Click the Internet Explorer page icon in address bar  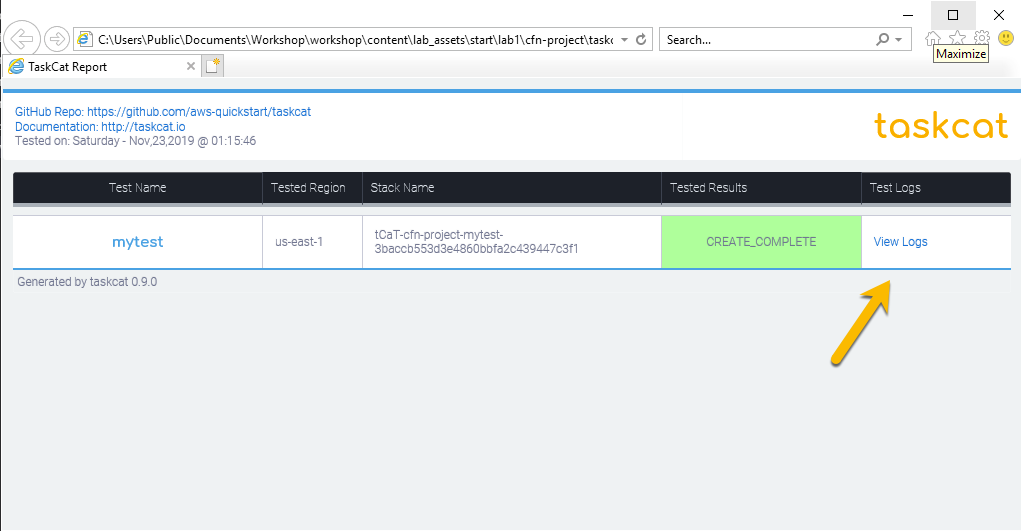84,39
